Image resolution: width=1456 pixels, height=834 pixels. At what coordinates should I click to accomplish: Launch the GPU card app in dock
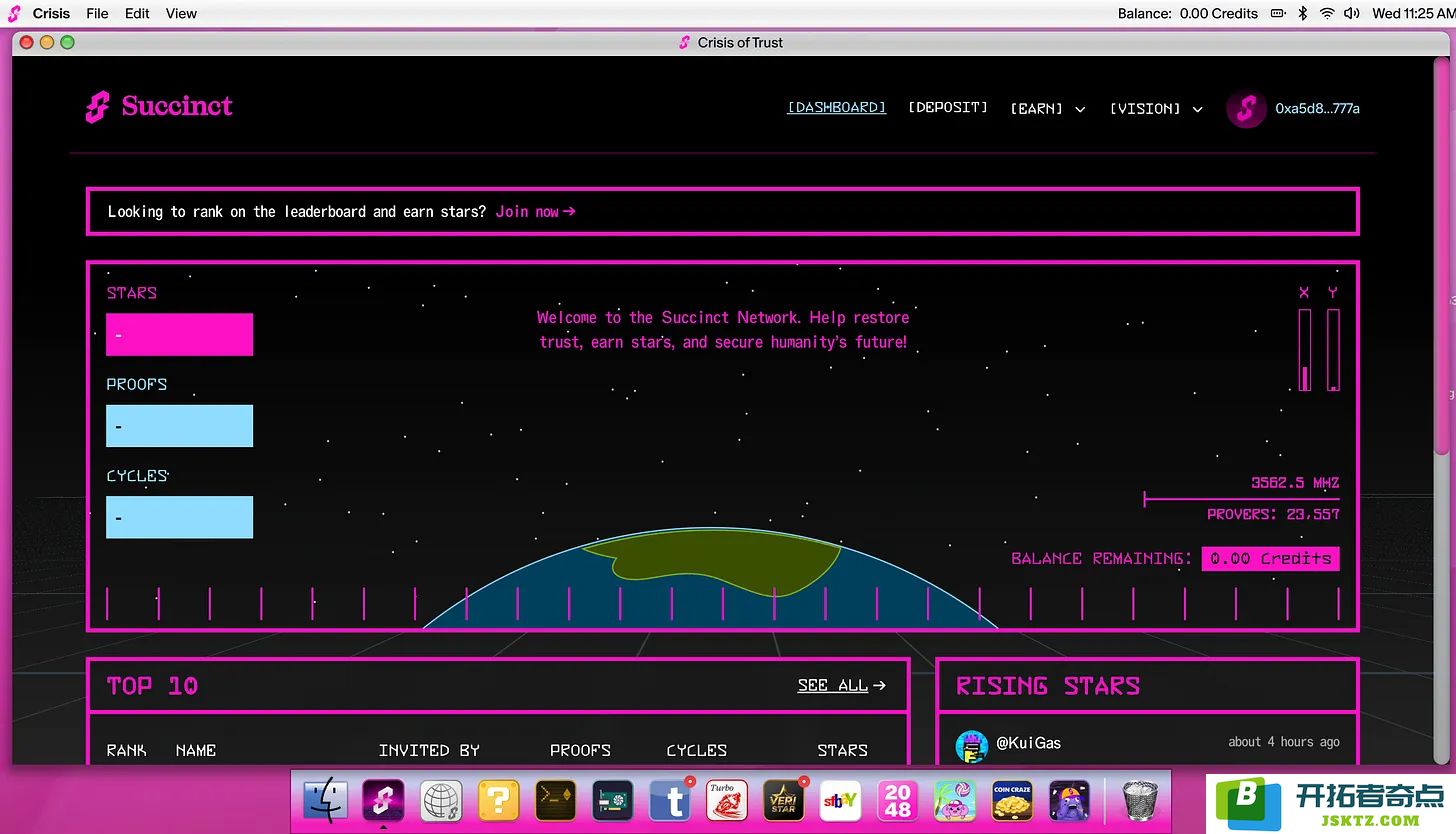click(x=612, y=801)
